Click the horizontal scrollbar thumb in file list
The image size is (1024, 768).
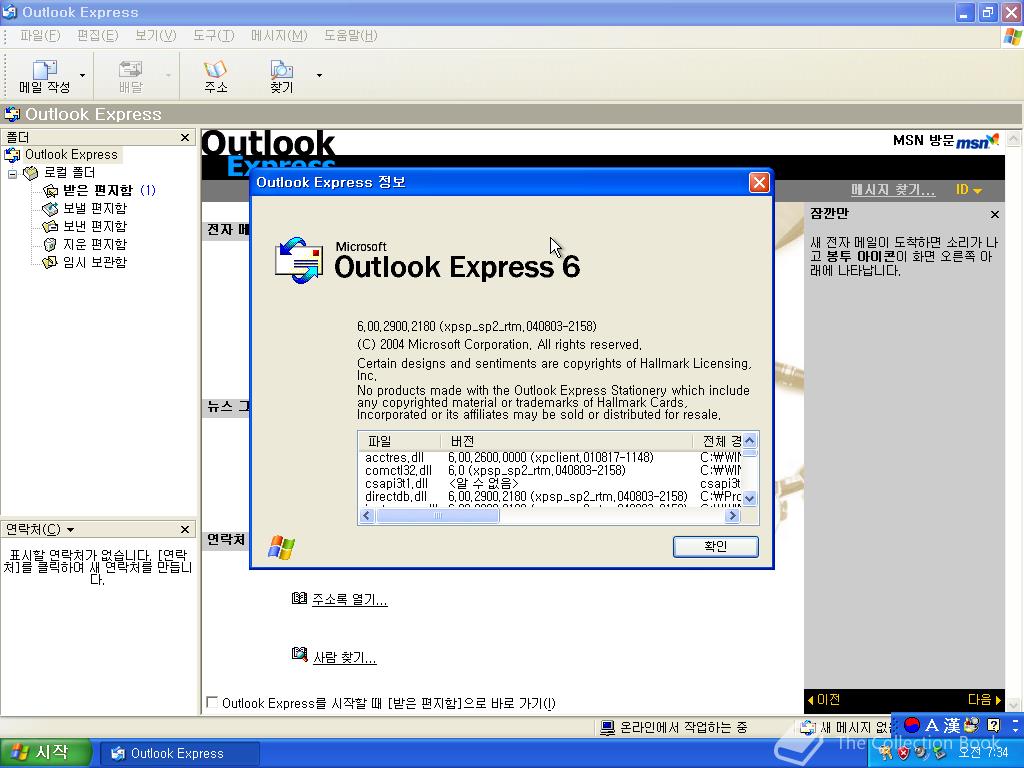pos(438,516)
